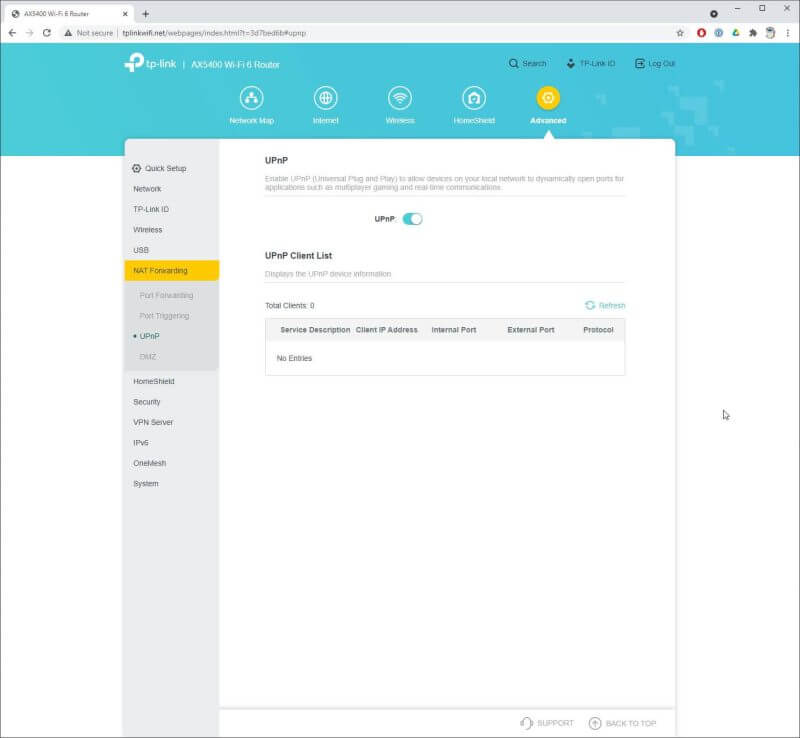Select Port Triggering submenu item
Viewport: 800px width, 738px height.
pyautogui.click(x=164, y=315)
